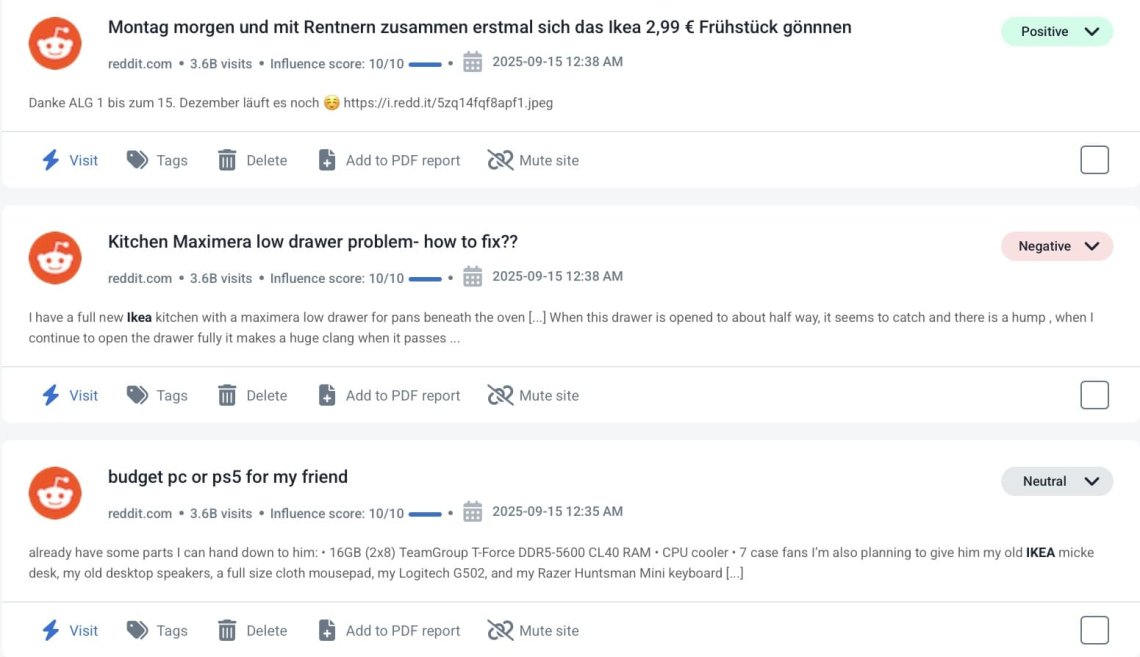Tick the checkbox on the Kitchen Maximera post
Viewport: 1140px width, 657px height.
point(1094,395)
